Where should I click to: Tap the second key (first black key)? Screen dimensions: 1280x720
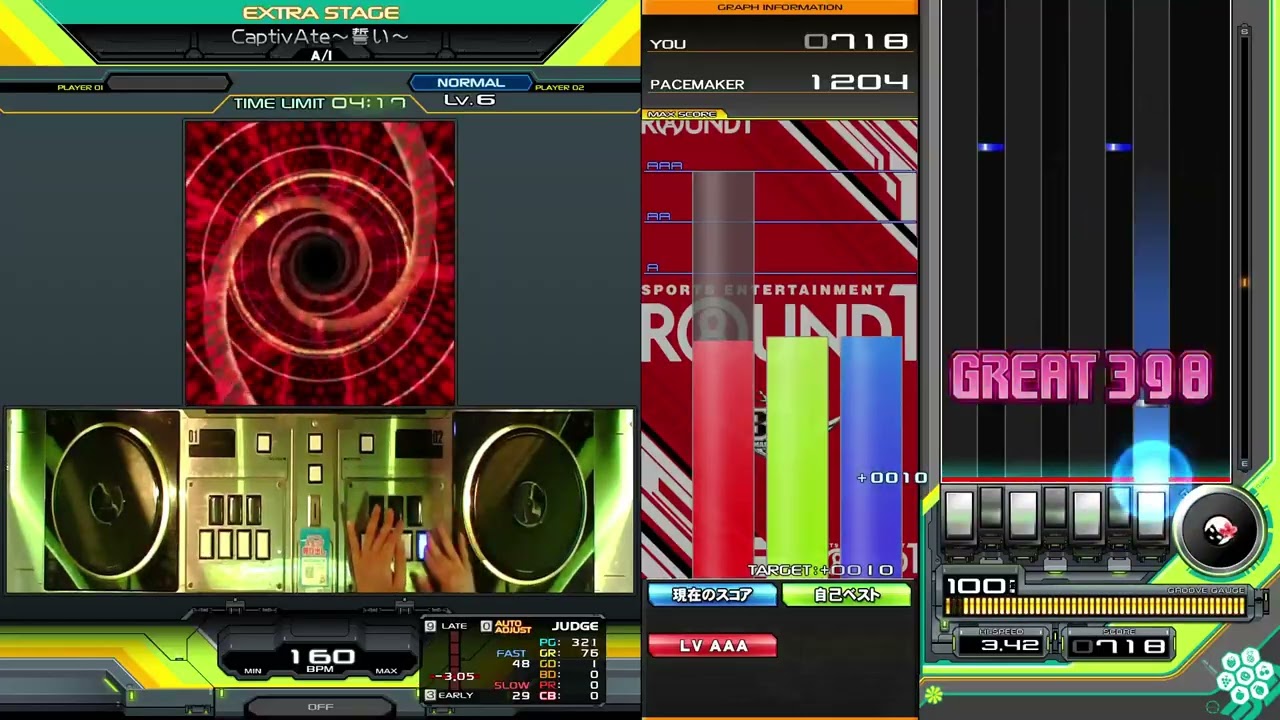(x=991, y=509)
